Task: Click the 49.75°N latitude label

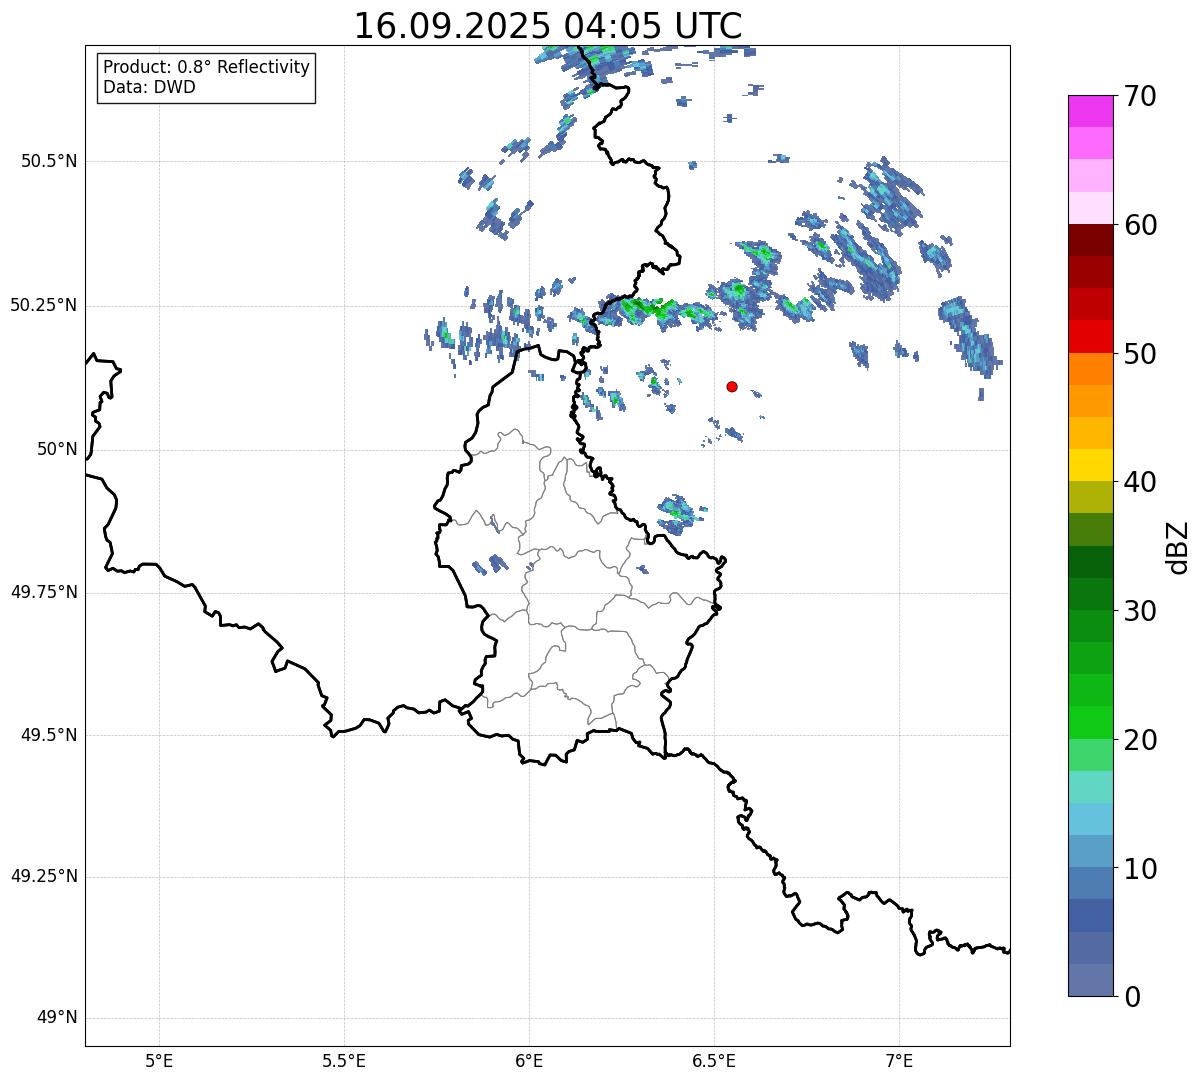Action: coord(44,592)
